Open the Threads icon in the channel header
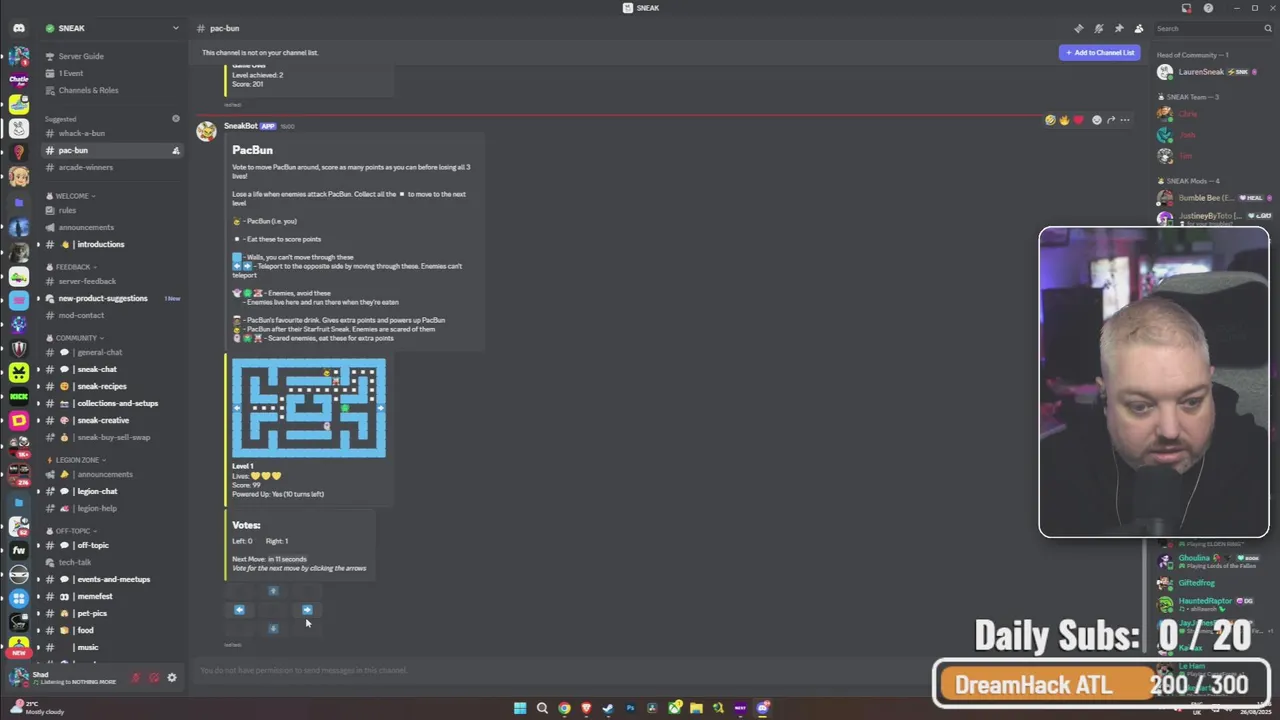The height and width of the screenshot is (720, 1280). pos(1078,28)
